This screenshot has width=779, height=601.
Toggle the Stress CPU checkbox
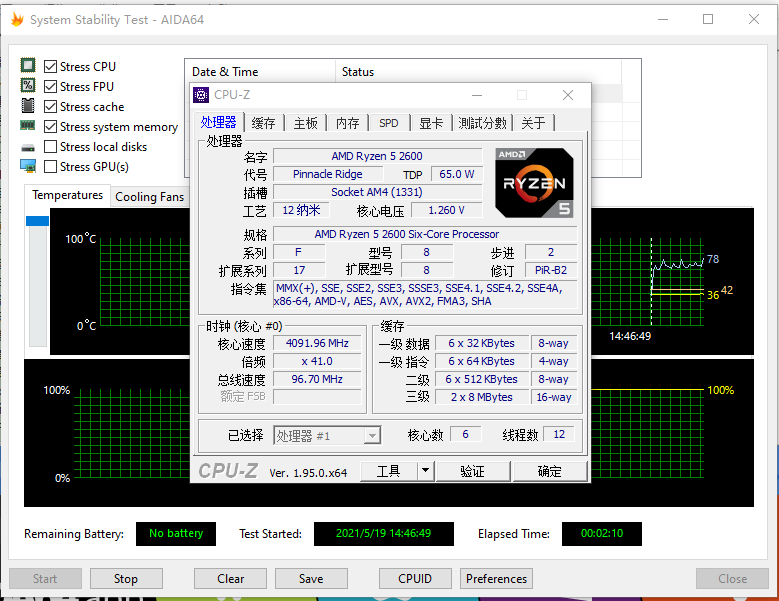click(x=50, y=67)
